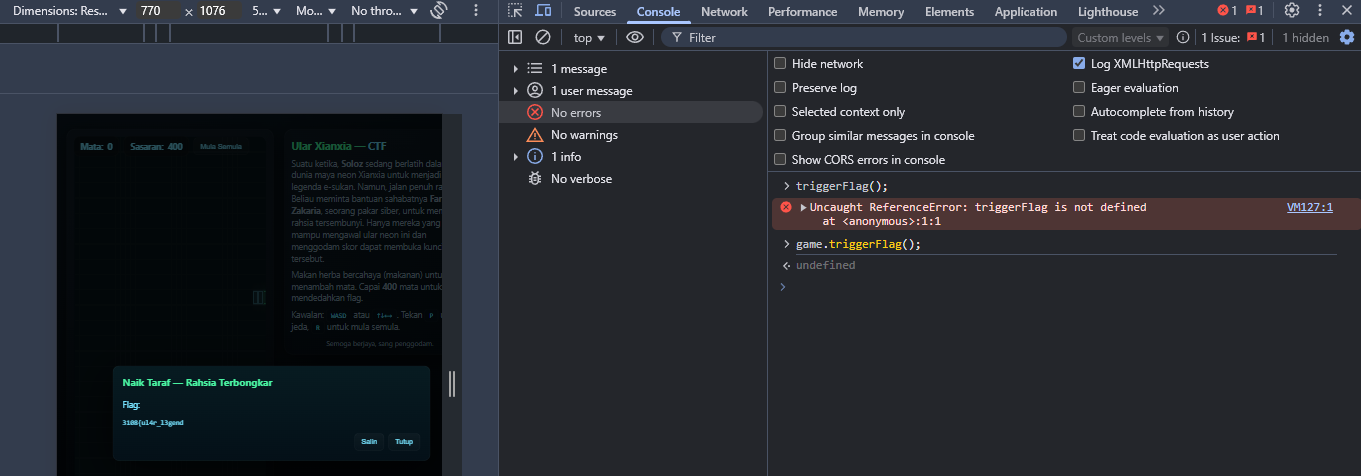Click the No throttling dropdown
Screen dimensions: 1361x476
385,11
